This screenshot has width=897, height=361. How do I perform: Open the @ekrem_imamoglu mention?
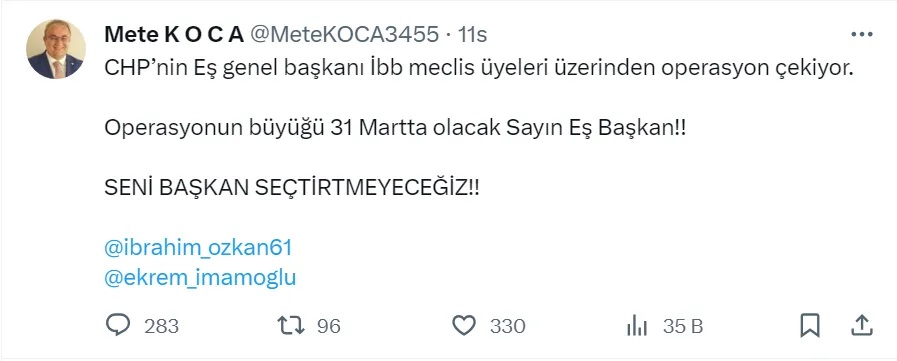(x=200, y=278)
